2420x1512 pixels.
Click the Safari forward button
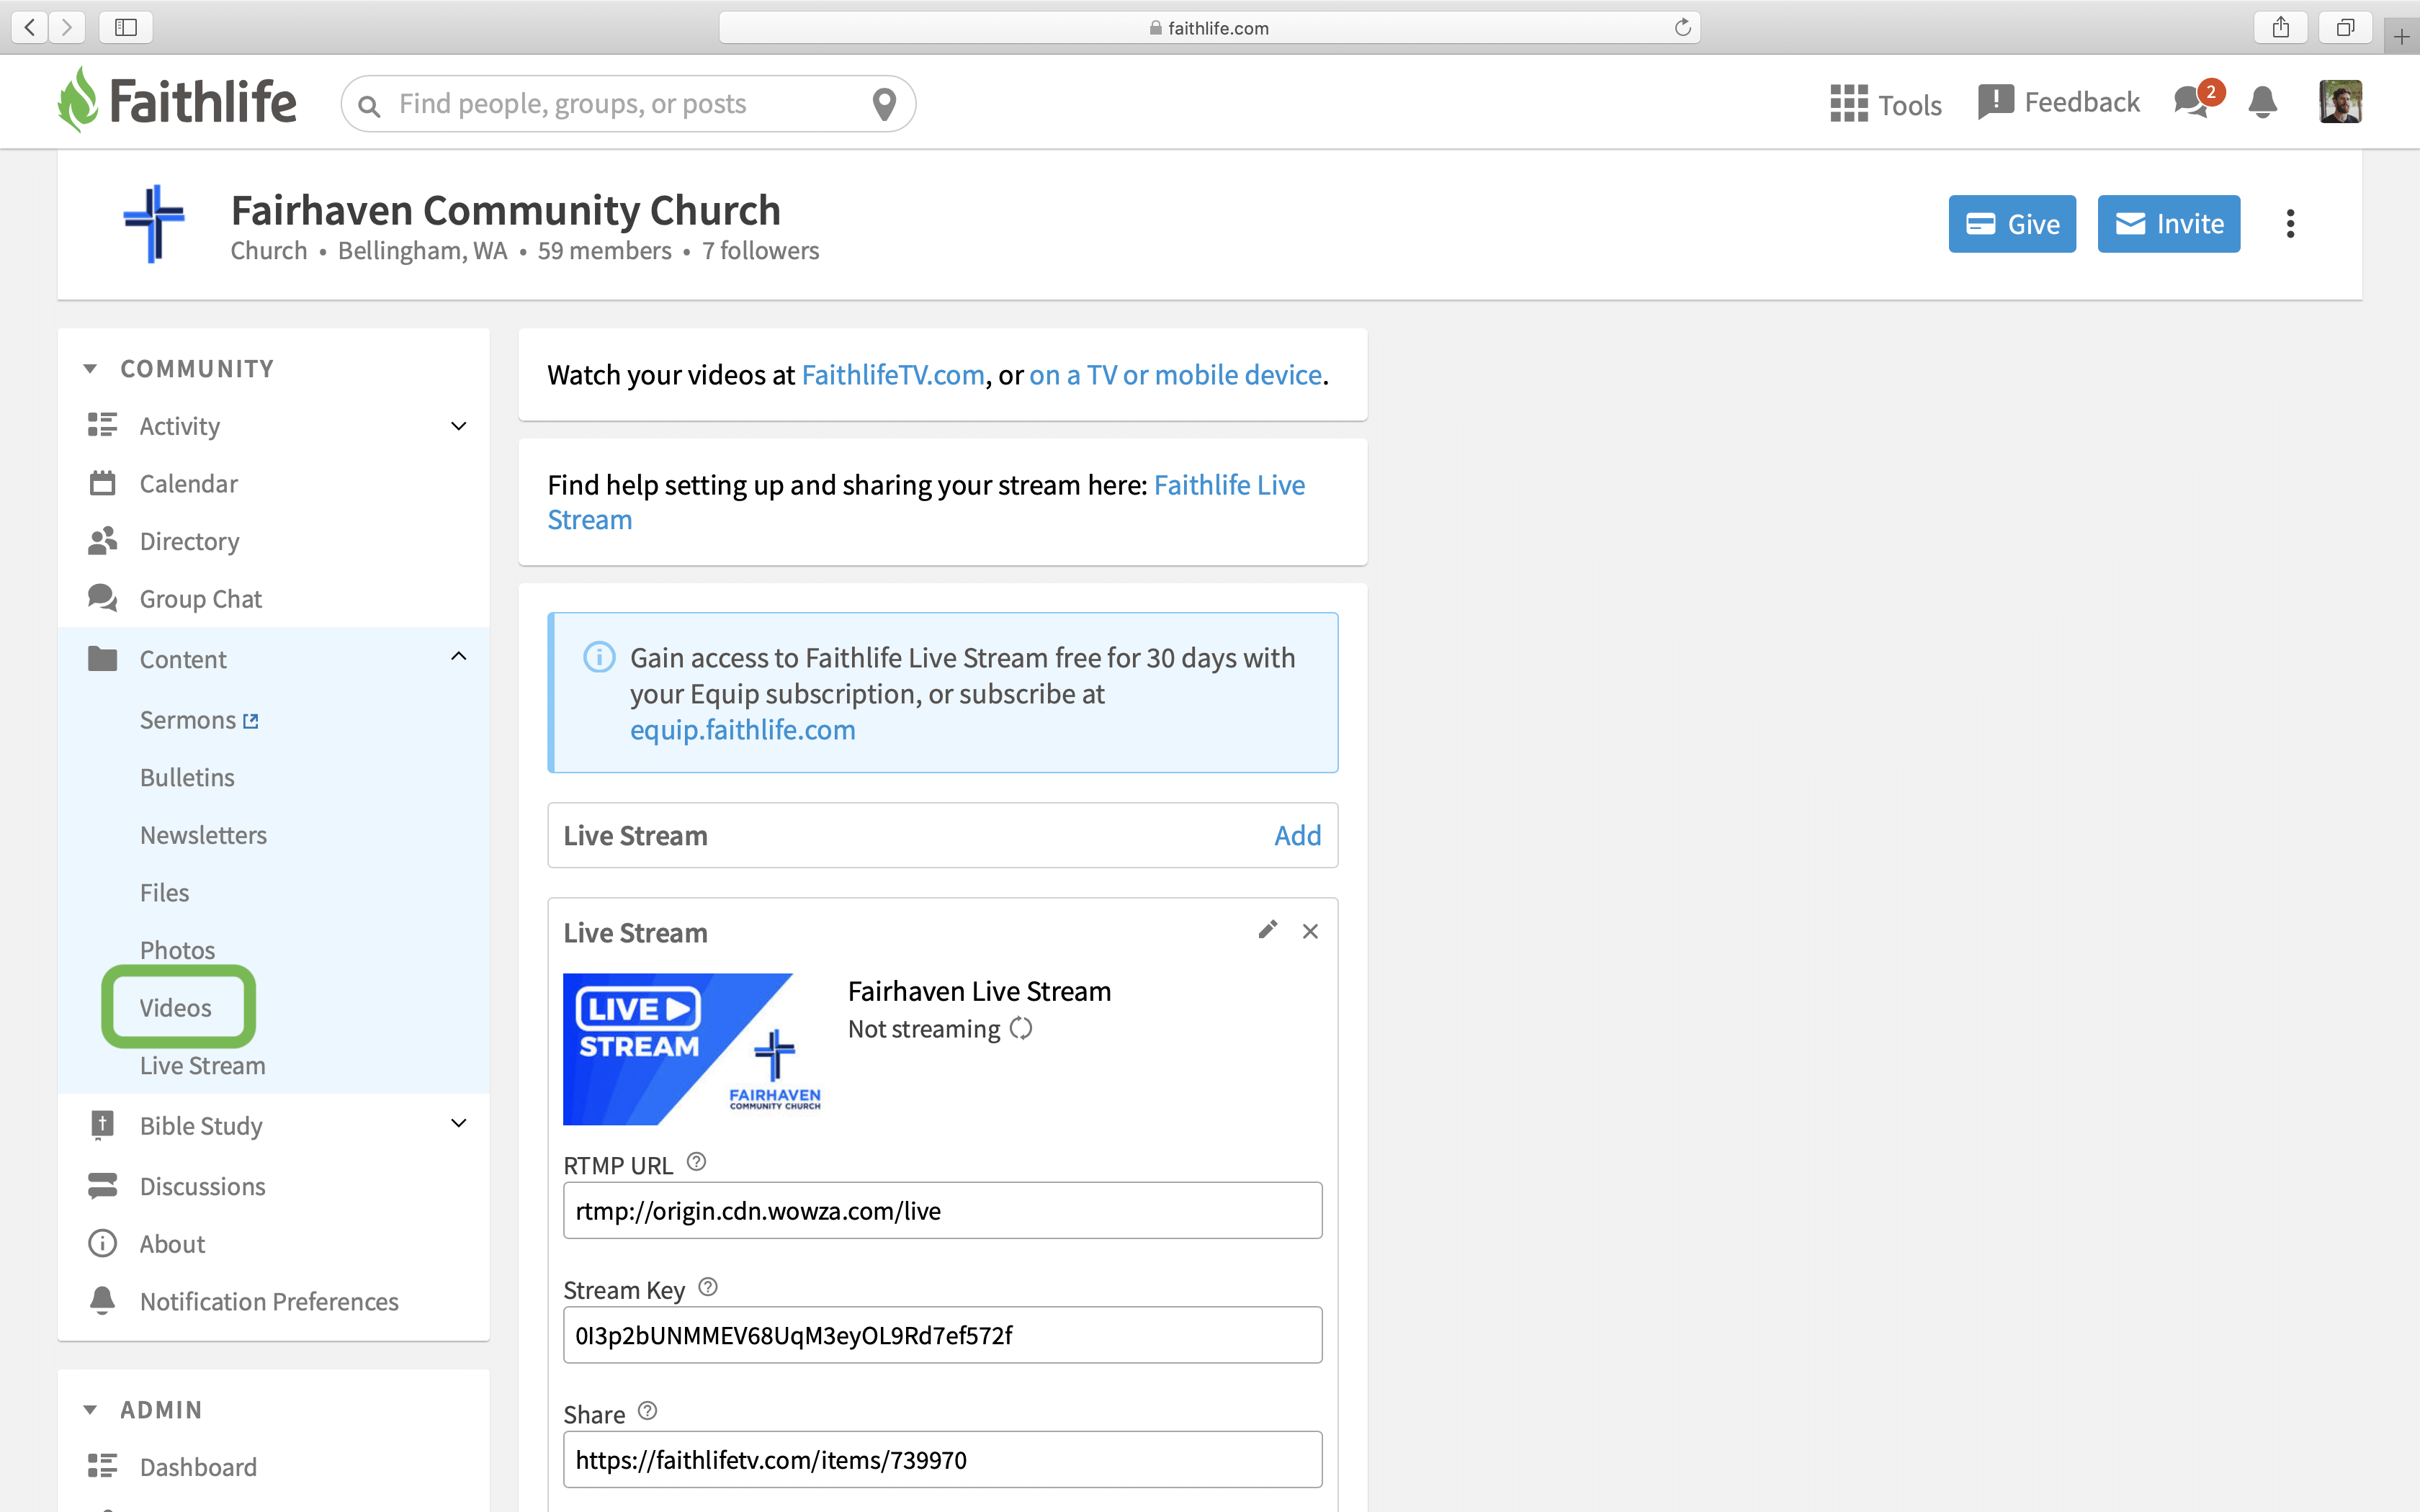tap(67, 27)
